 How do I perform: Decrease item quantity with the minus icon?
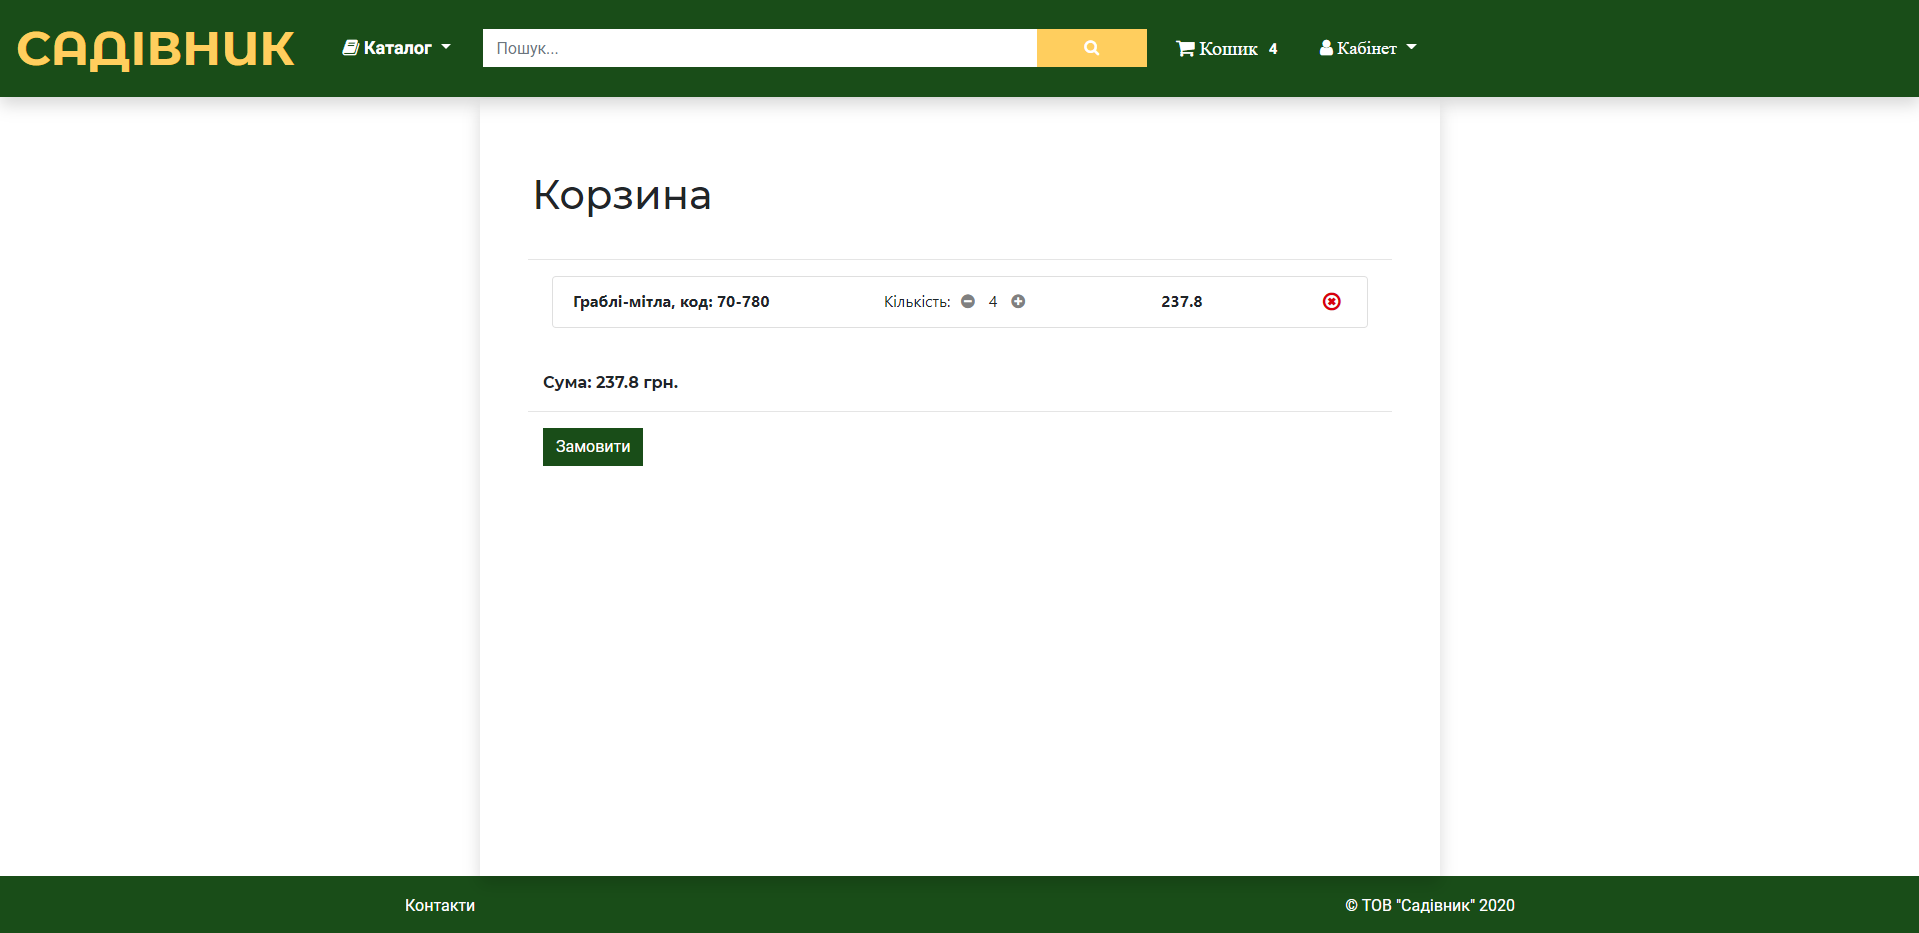point(967,301)
